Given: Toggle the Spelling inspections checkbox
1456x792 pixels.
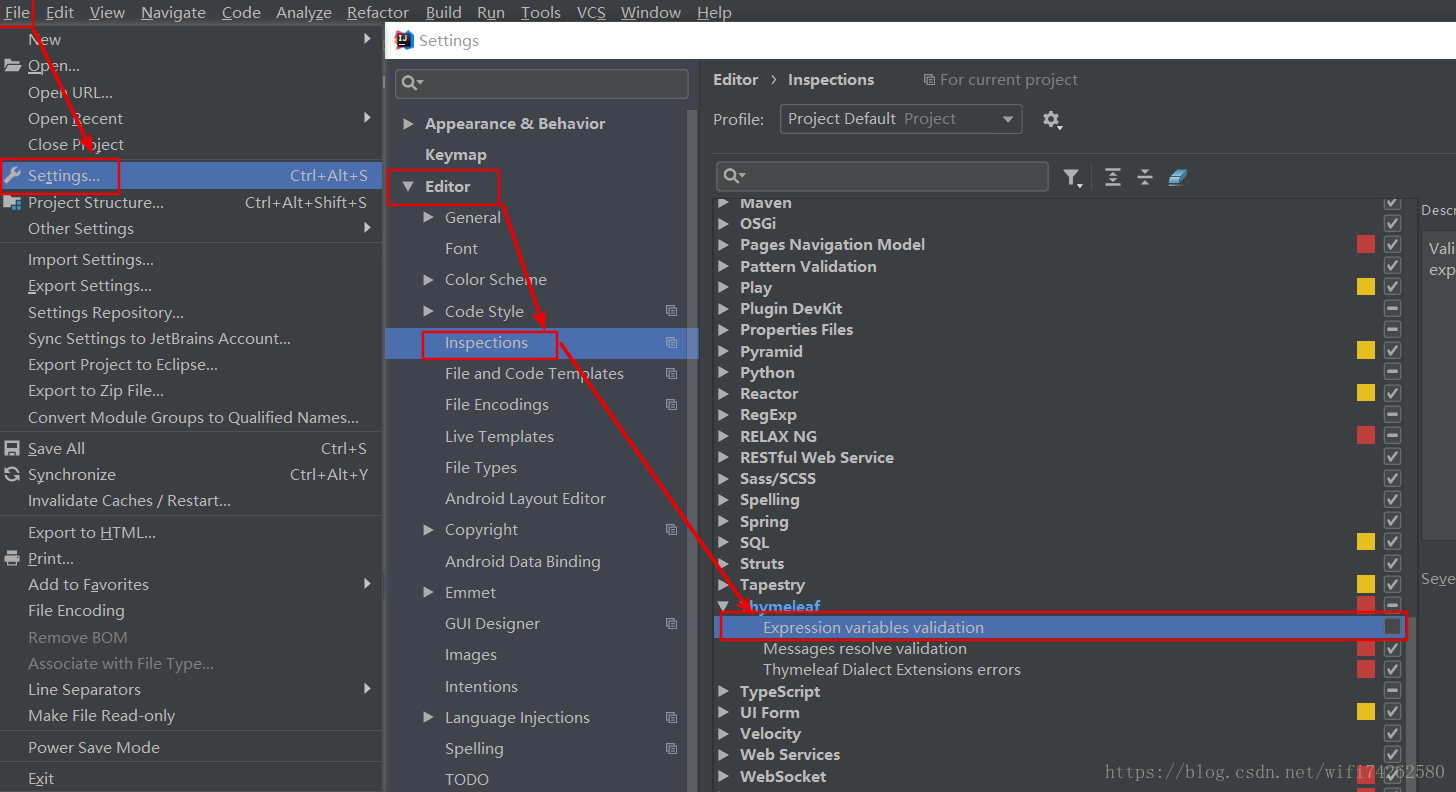Looking at the screenshot, I should click(x=1392, y=499).
